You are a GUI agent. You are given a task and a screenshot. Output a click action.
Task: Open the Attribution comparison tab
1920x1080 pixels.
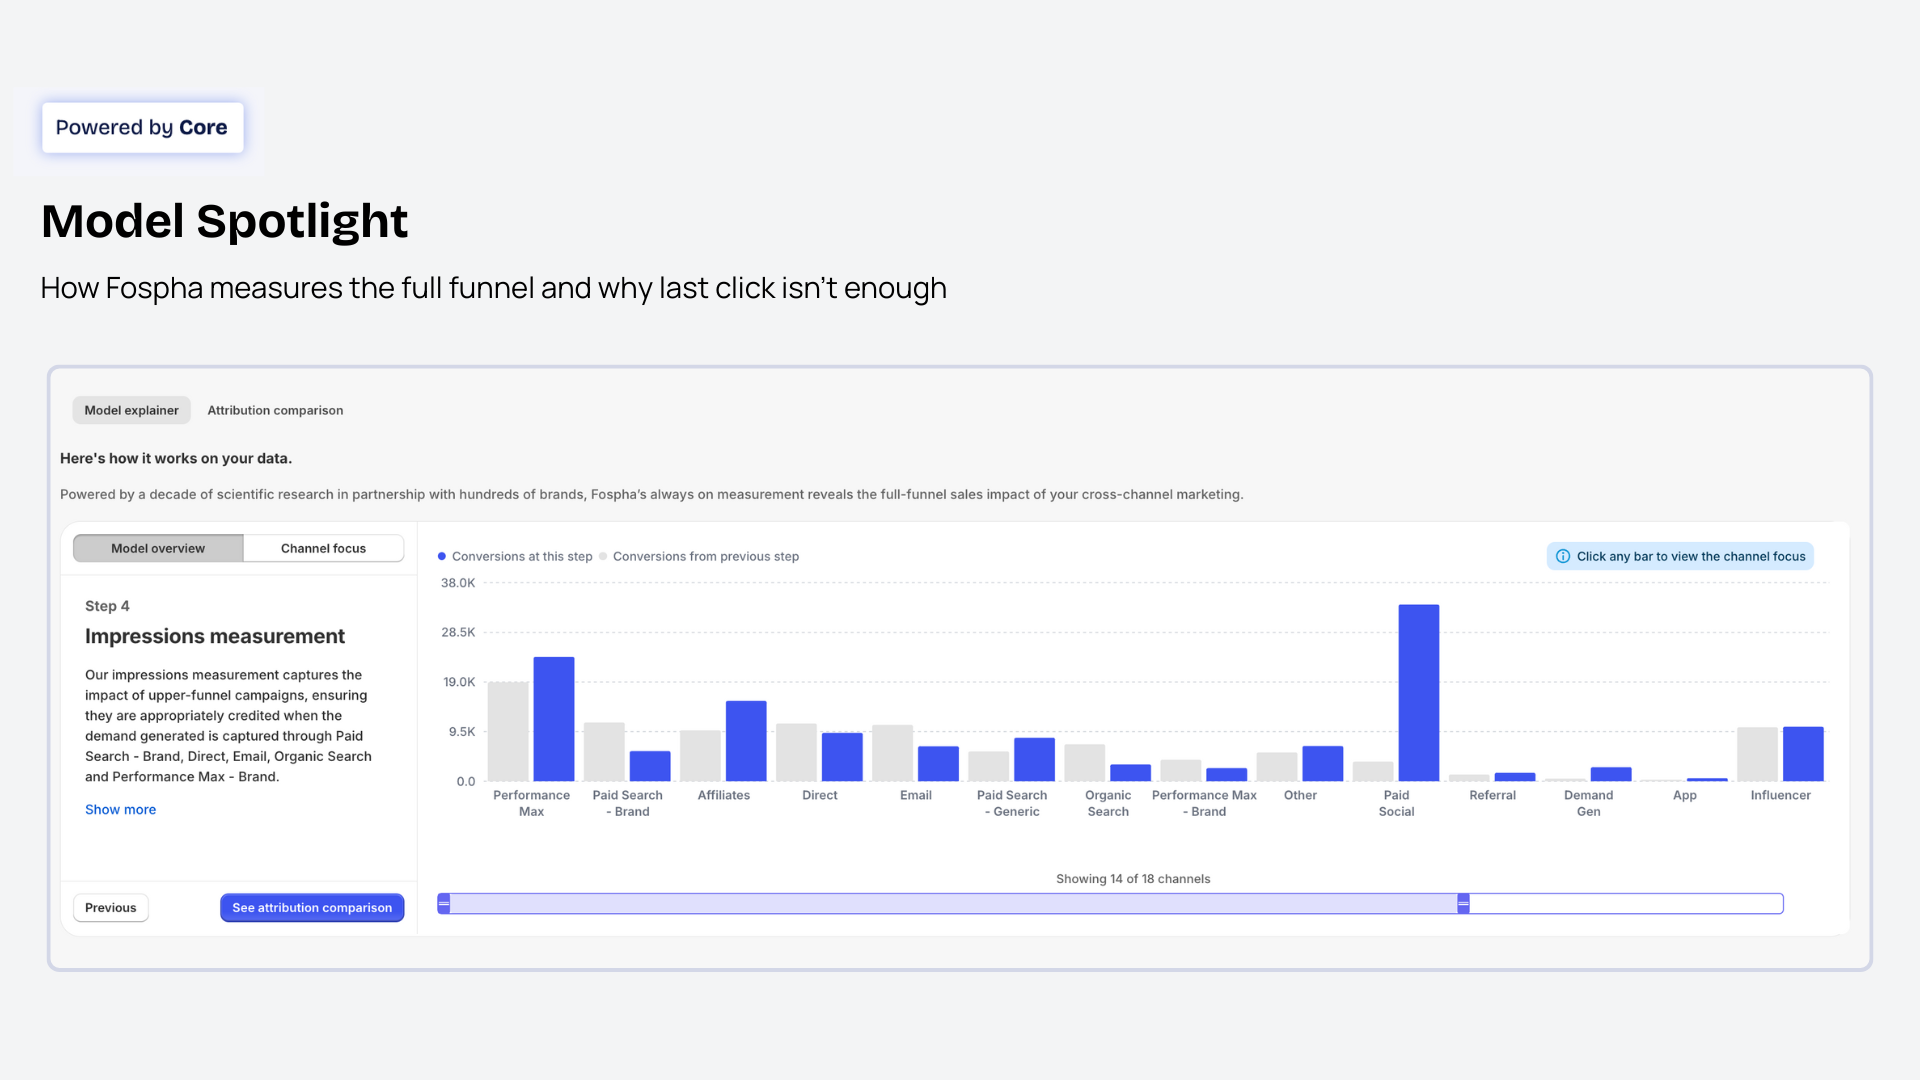(x=275, y=410)
